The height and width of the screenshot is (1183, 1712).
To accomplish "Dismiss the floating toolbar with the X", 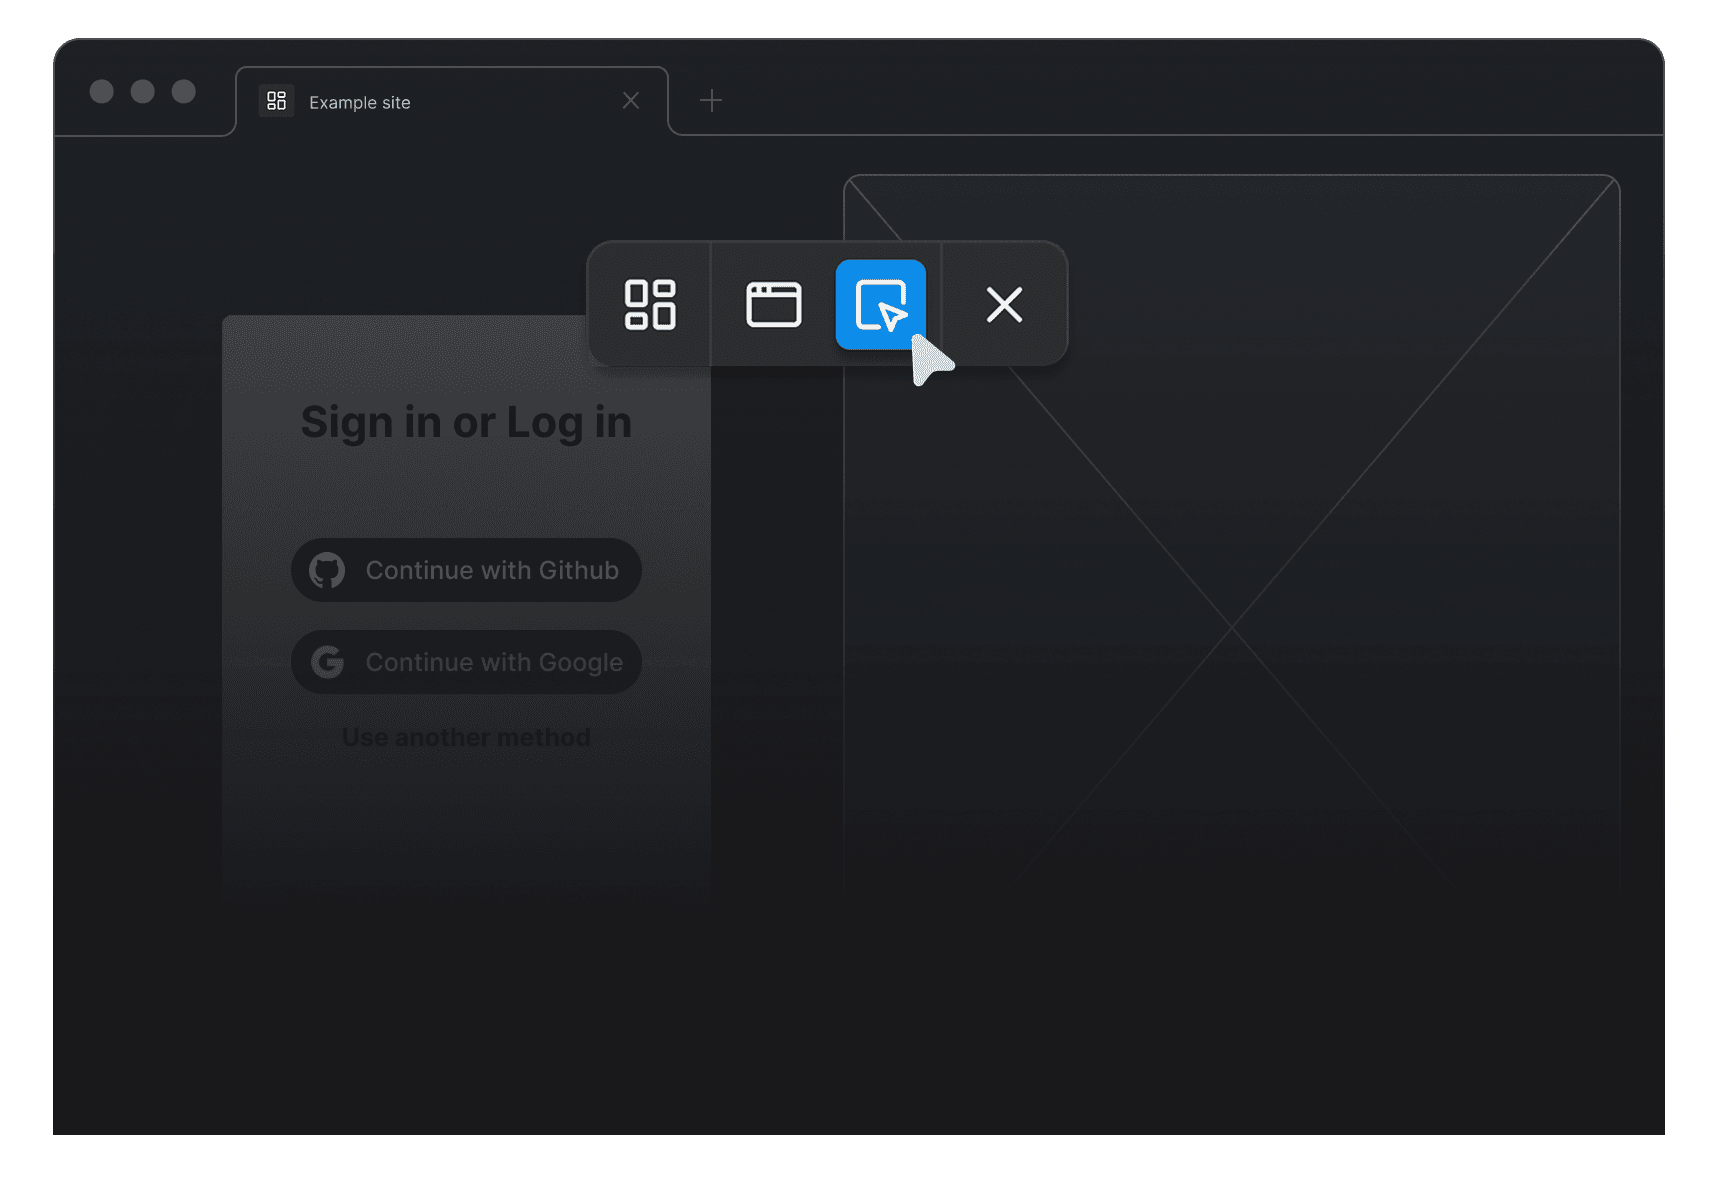I will pyautogui.click(x=1004, y=304).
